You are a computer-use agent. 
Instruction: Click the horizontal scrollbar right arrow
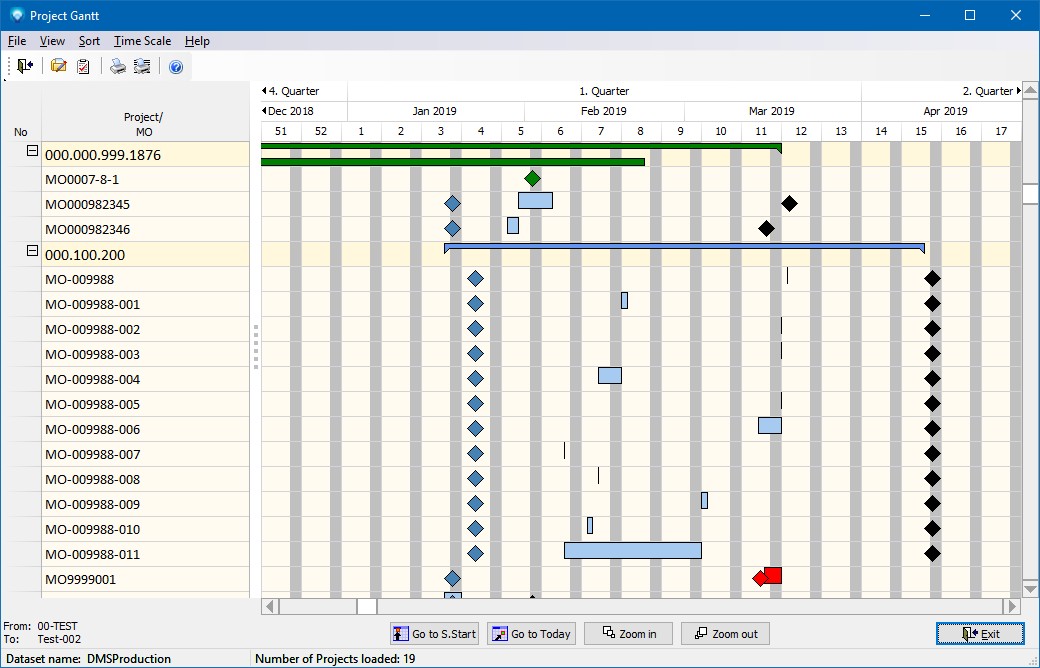click(1013, 606)
